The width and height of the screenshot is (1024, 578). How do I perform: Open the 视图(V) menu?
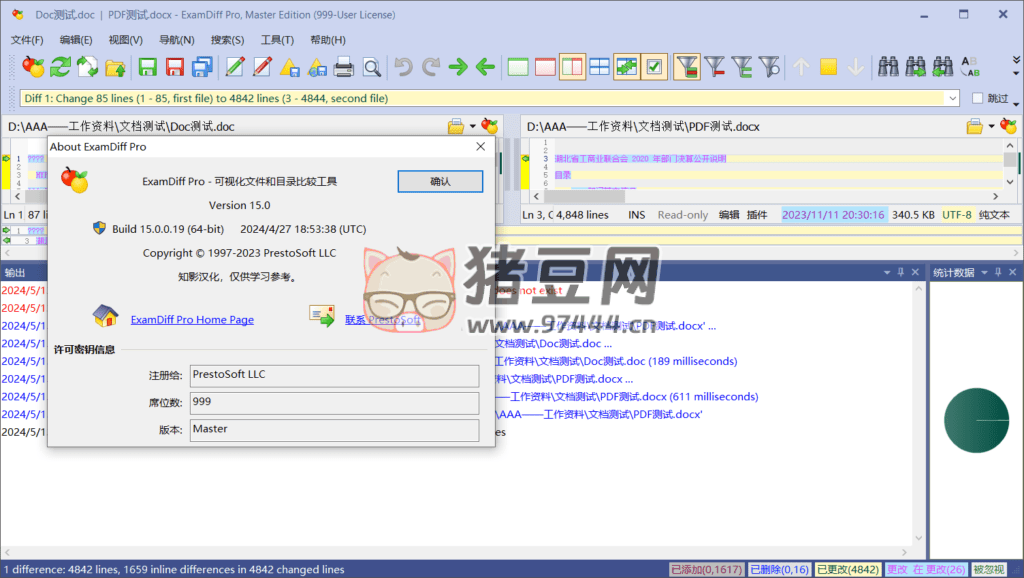click(125, 40)
